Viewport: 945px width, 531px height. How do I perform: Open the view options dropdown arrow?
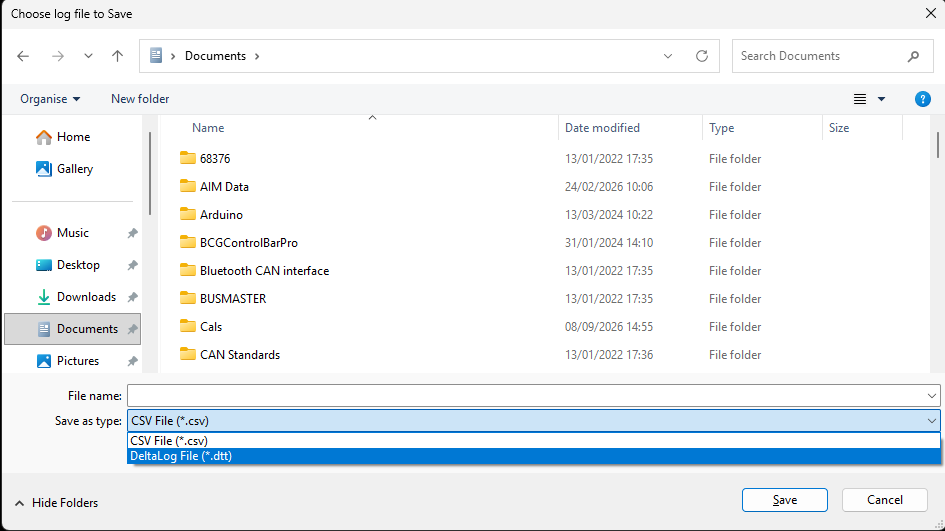pyautogui.click(x=881, y=99)
